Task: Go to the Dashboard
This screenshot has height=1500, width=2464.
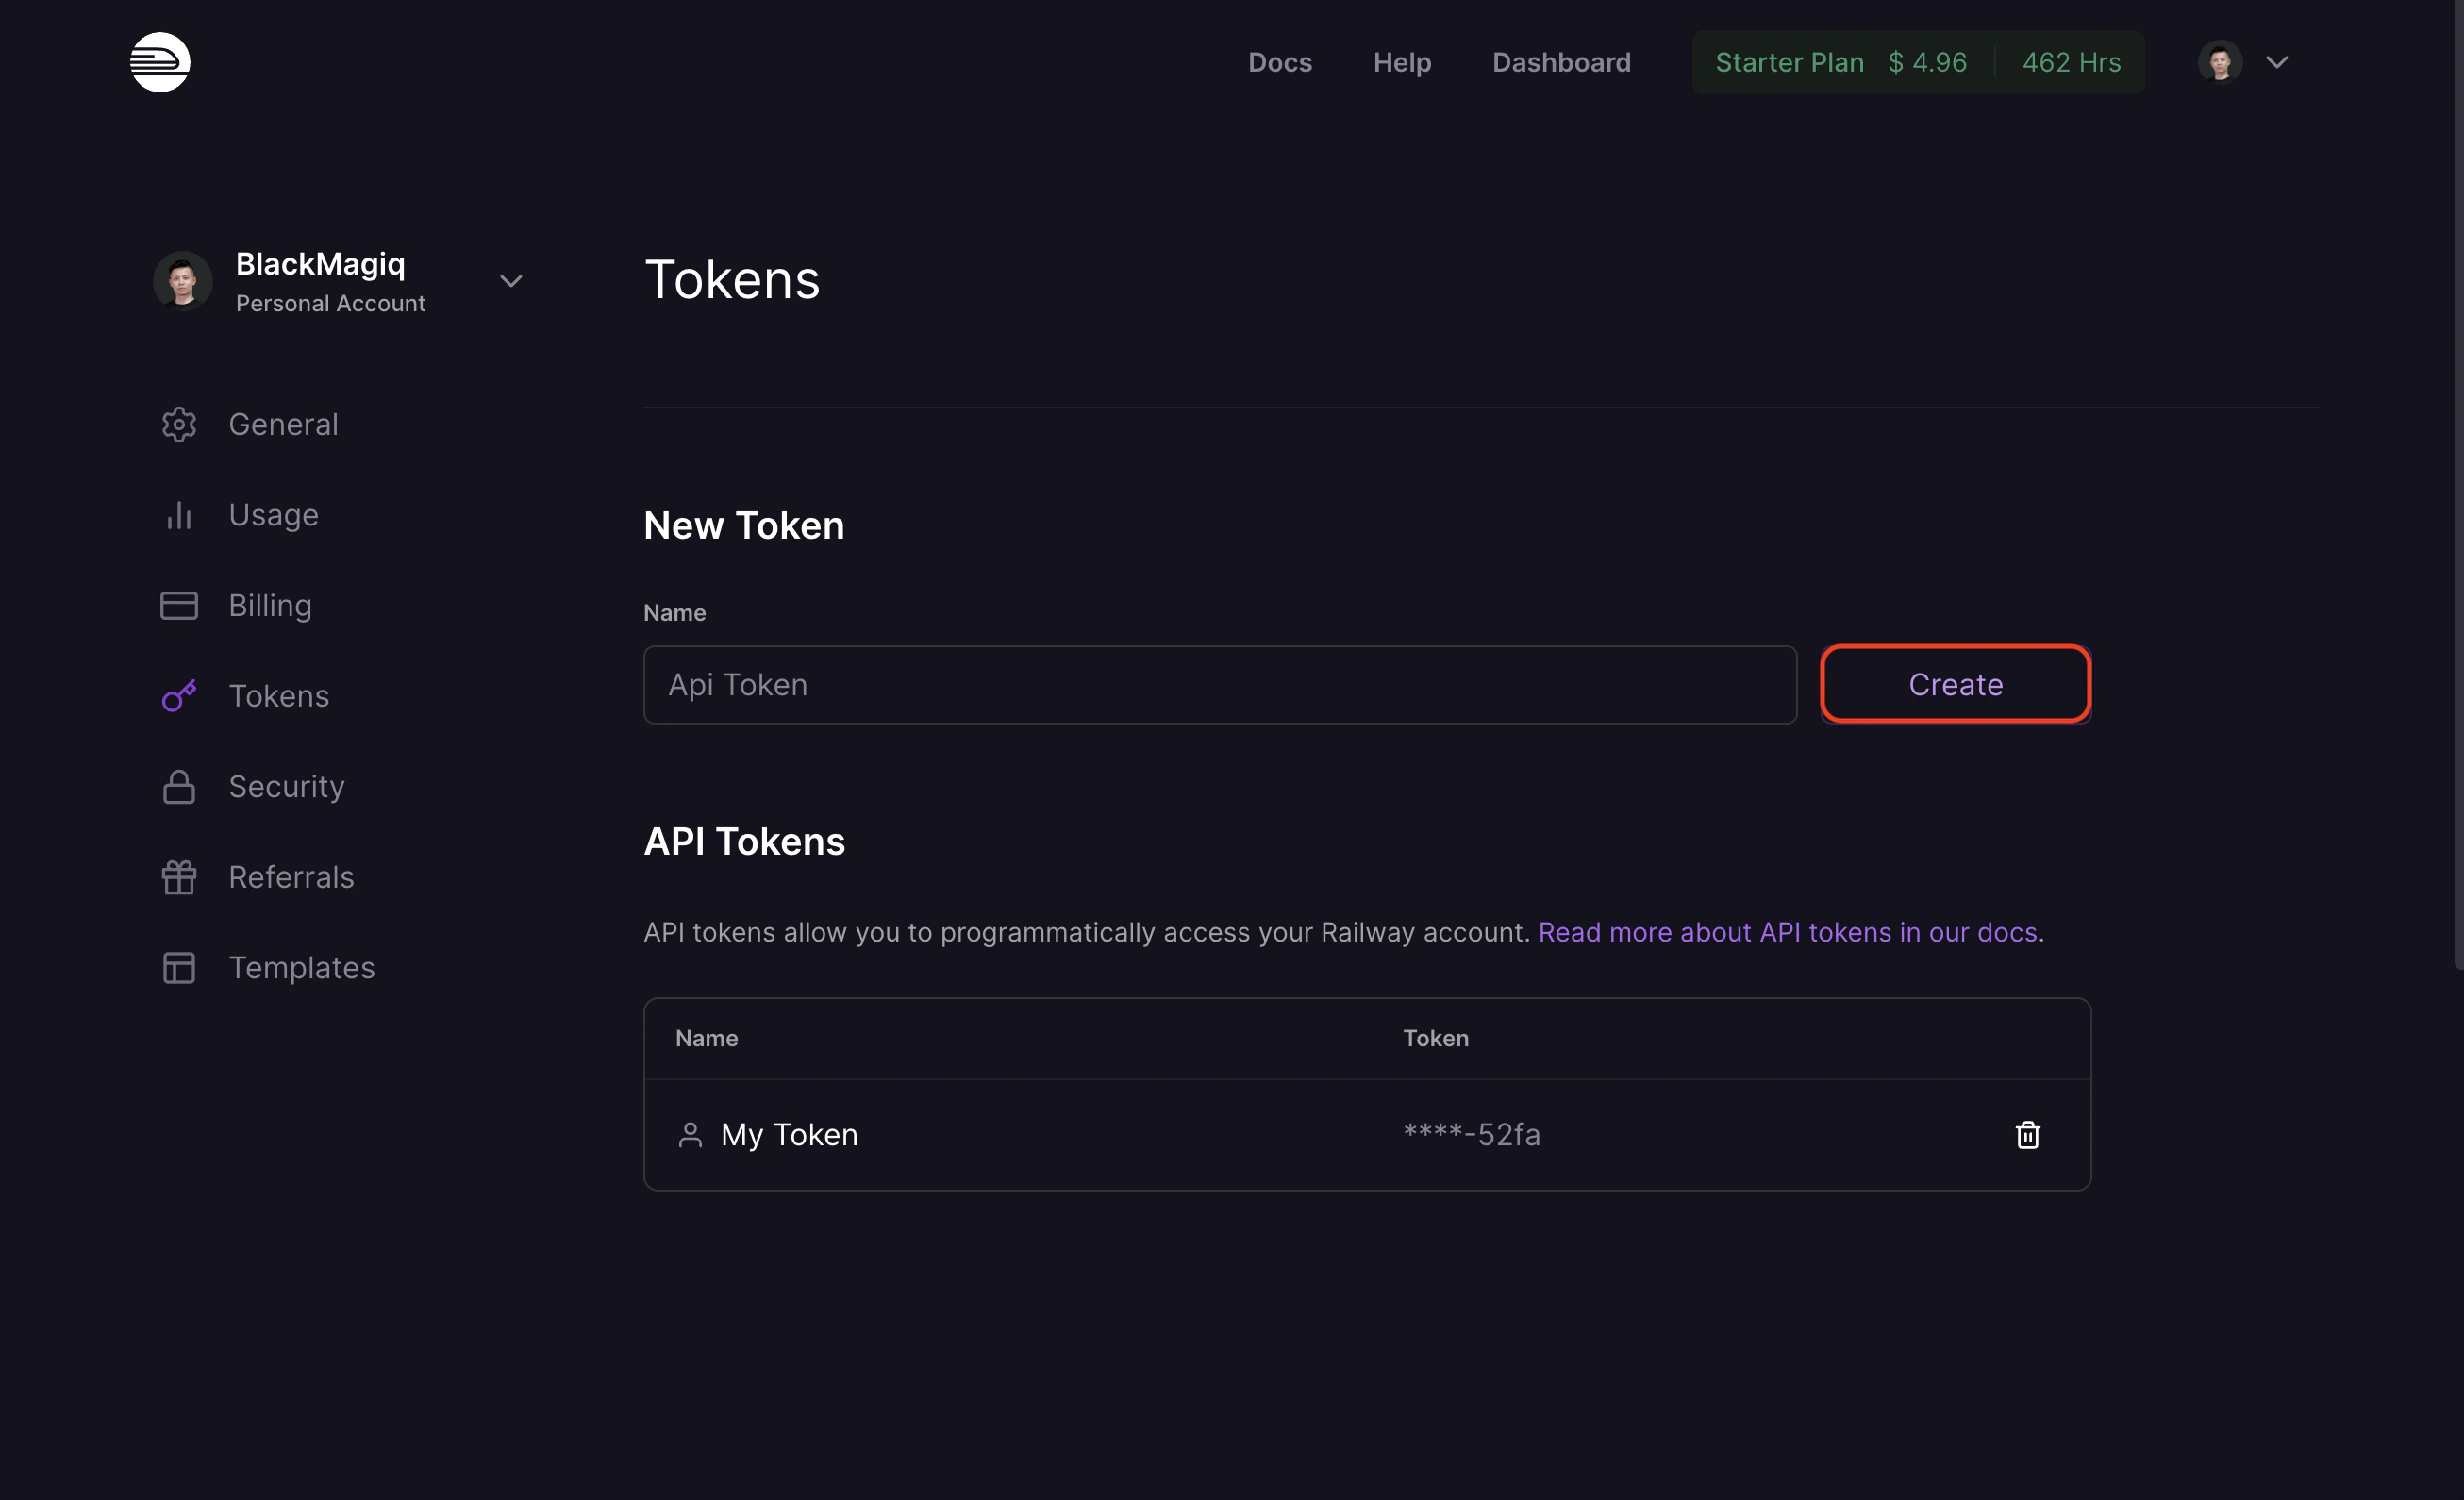Action: tap(1561, 62)
